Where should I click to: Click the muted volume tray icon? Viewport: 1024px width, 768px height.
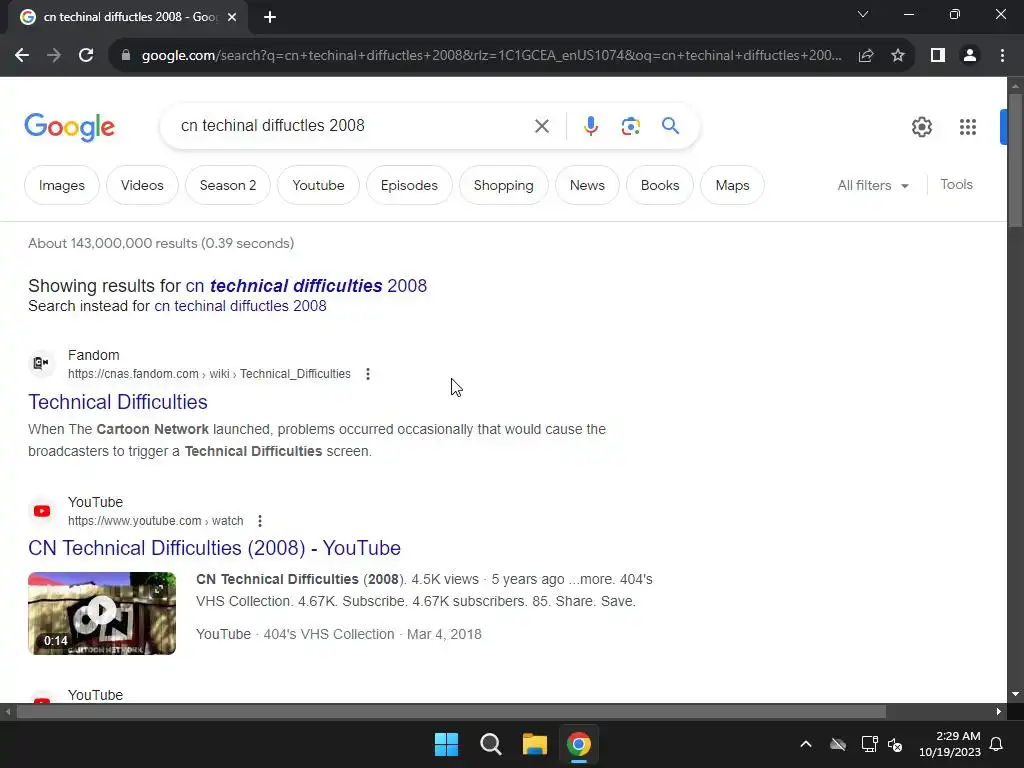click(x=895, y=744)
